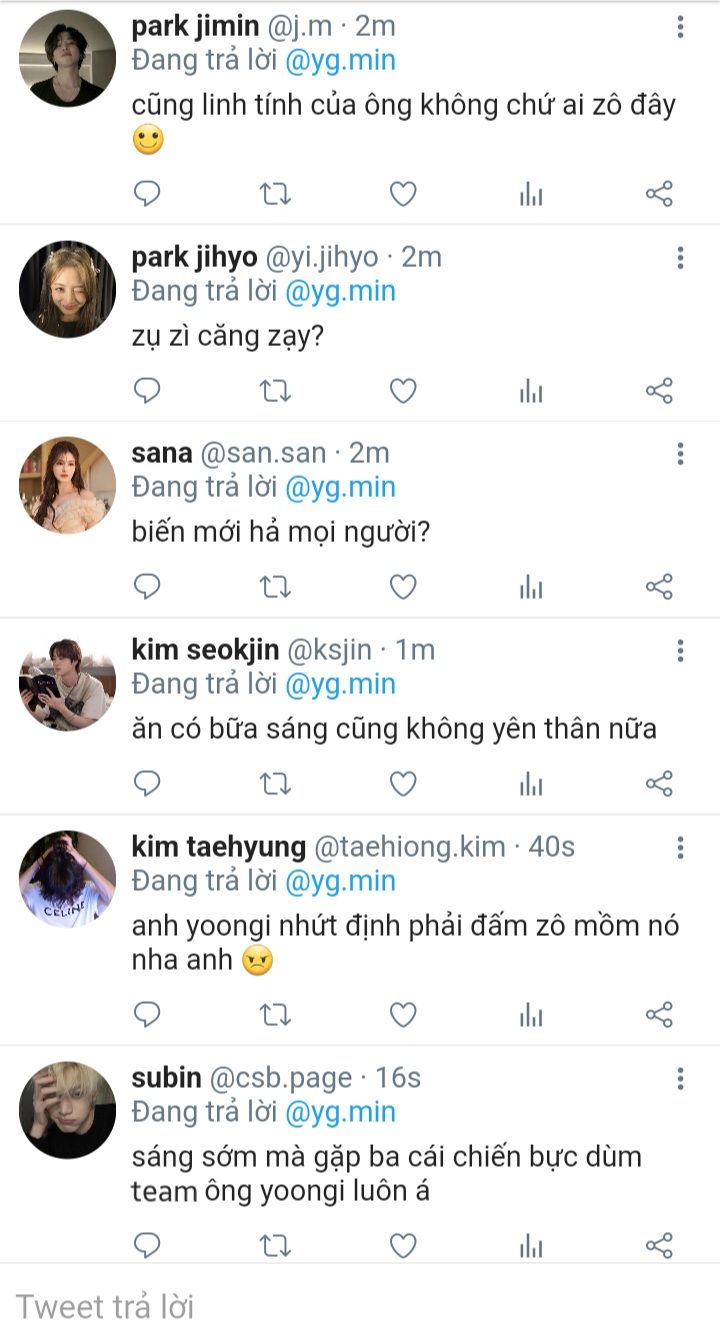Like kim seokjin's breakfast tweet

coord(402,784)
